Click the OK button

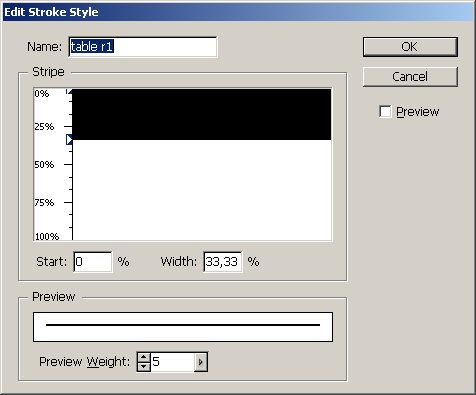(x=410, y=47)
